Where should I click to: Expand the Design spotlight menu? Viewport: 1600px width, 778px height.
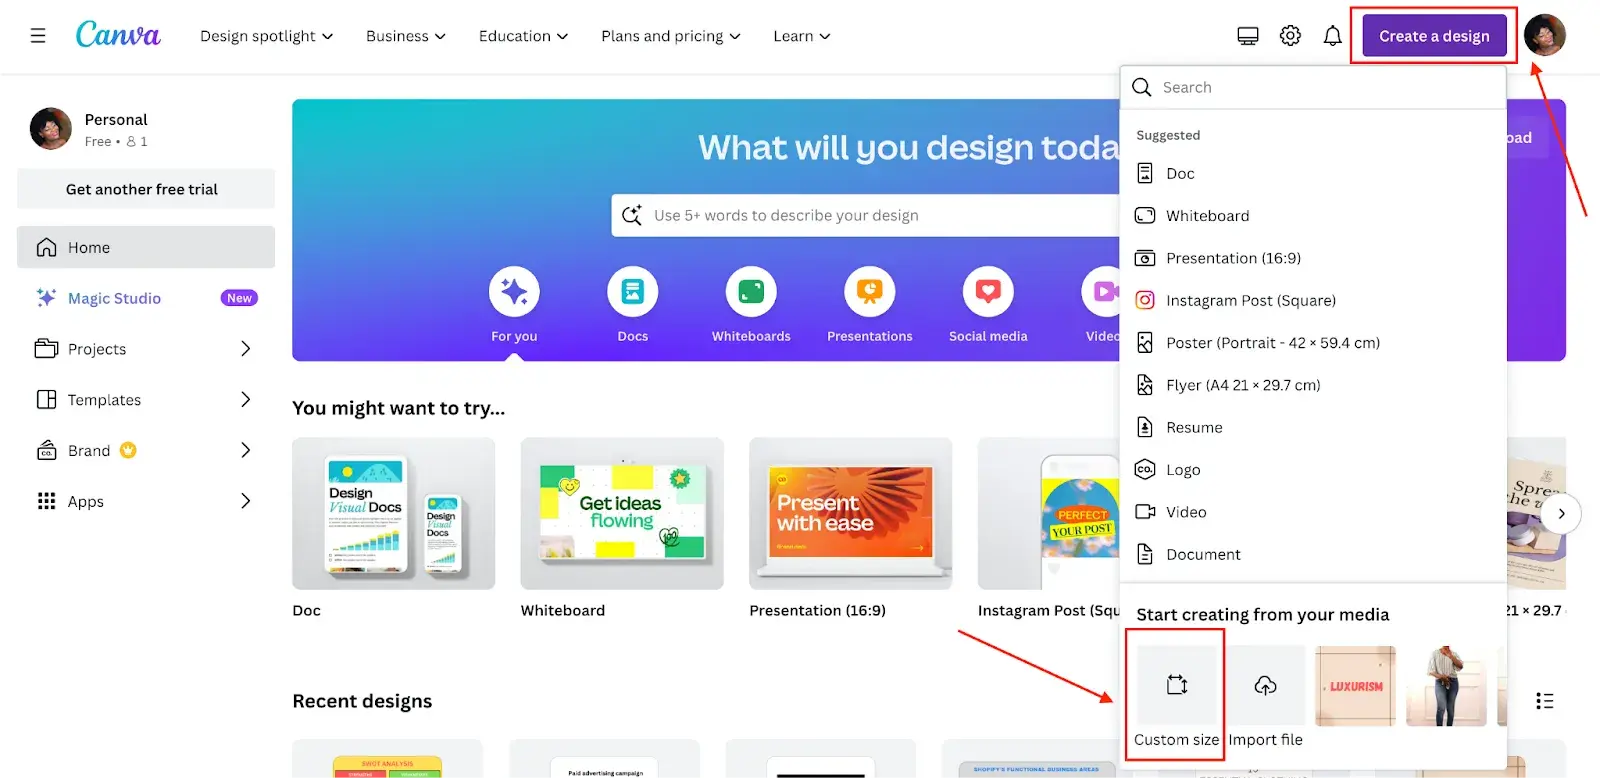tap(266, 36)
